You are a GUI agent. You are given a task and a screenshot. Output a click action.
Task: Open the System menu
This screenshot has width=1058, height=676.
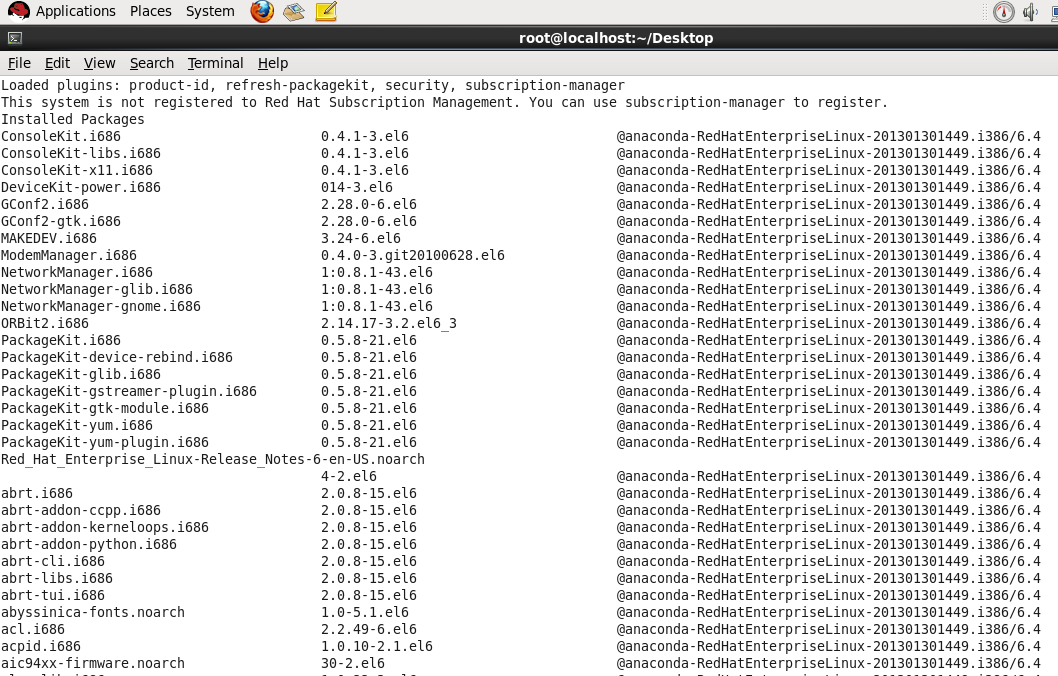[x=210, y=11]
